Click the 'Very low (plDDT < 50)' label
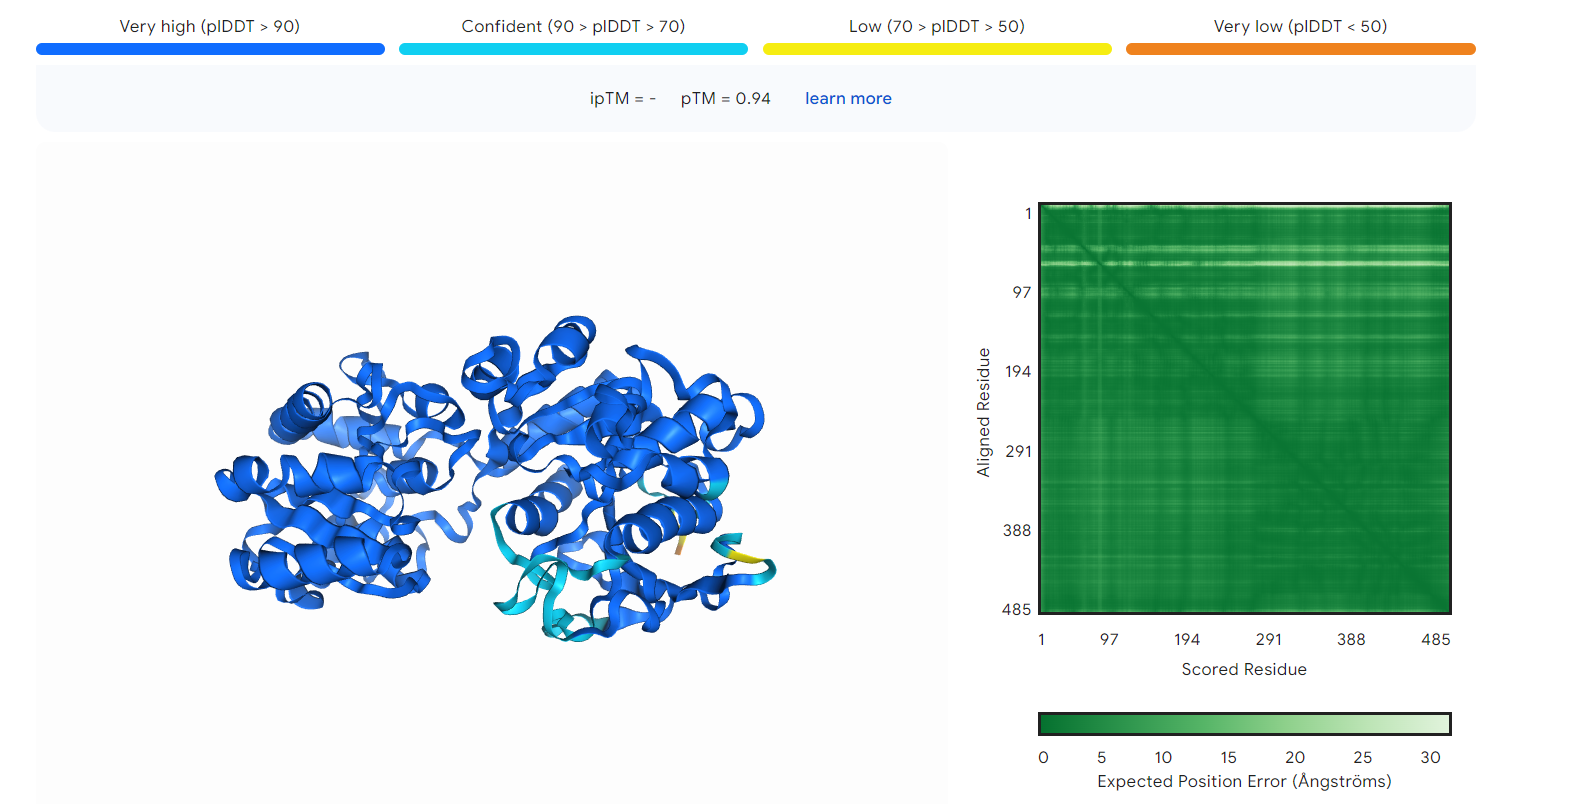The image size is (1588, 804). point(1300,26)
